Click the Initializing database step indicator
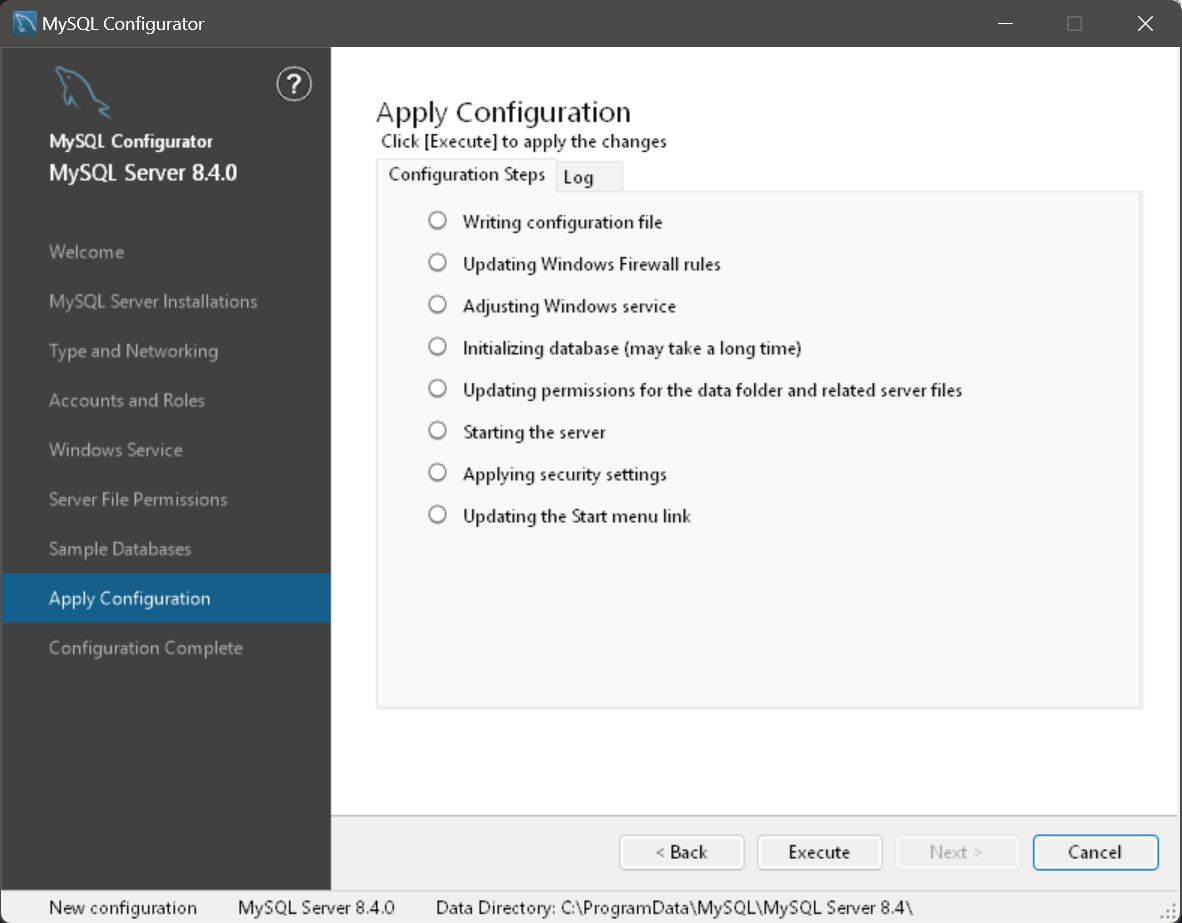 tap(437, 347)
